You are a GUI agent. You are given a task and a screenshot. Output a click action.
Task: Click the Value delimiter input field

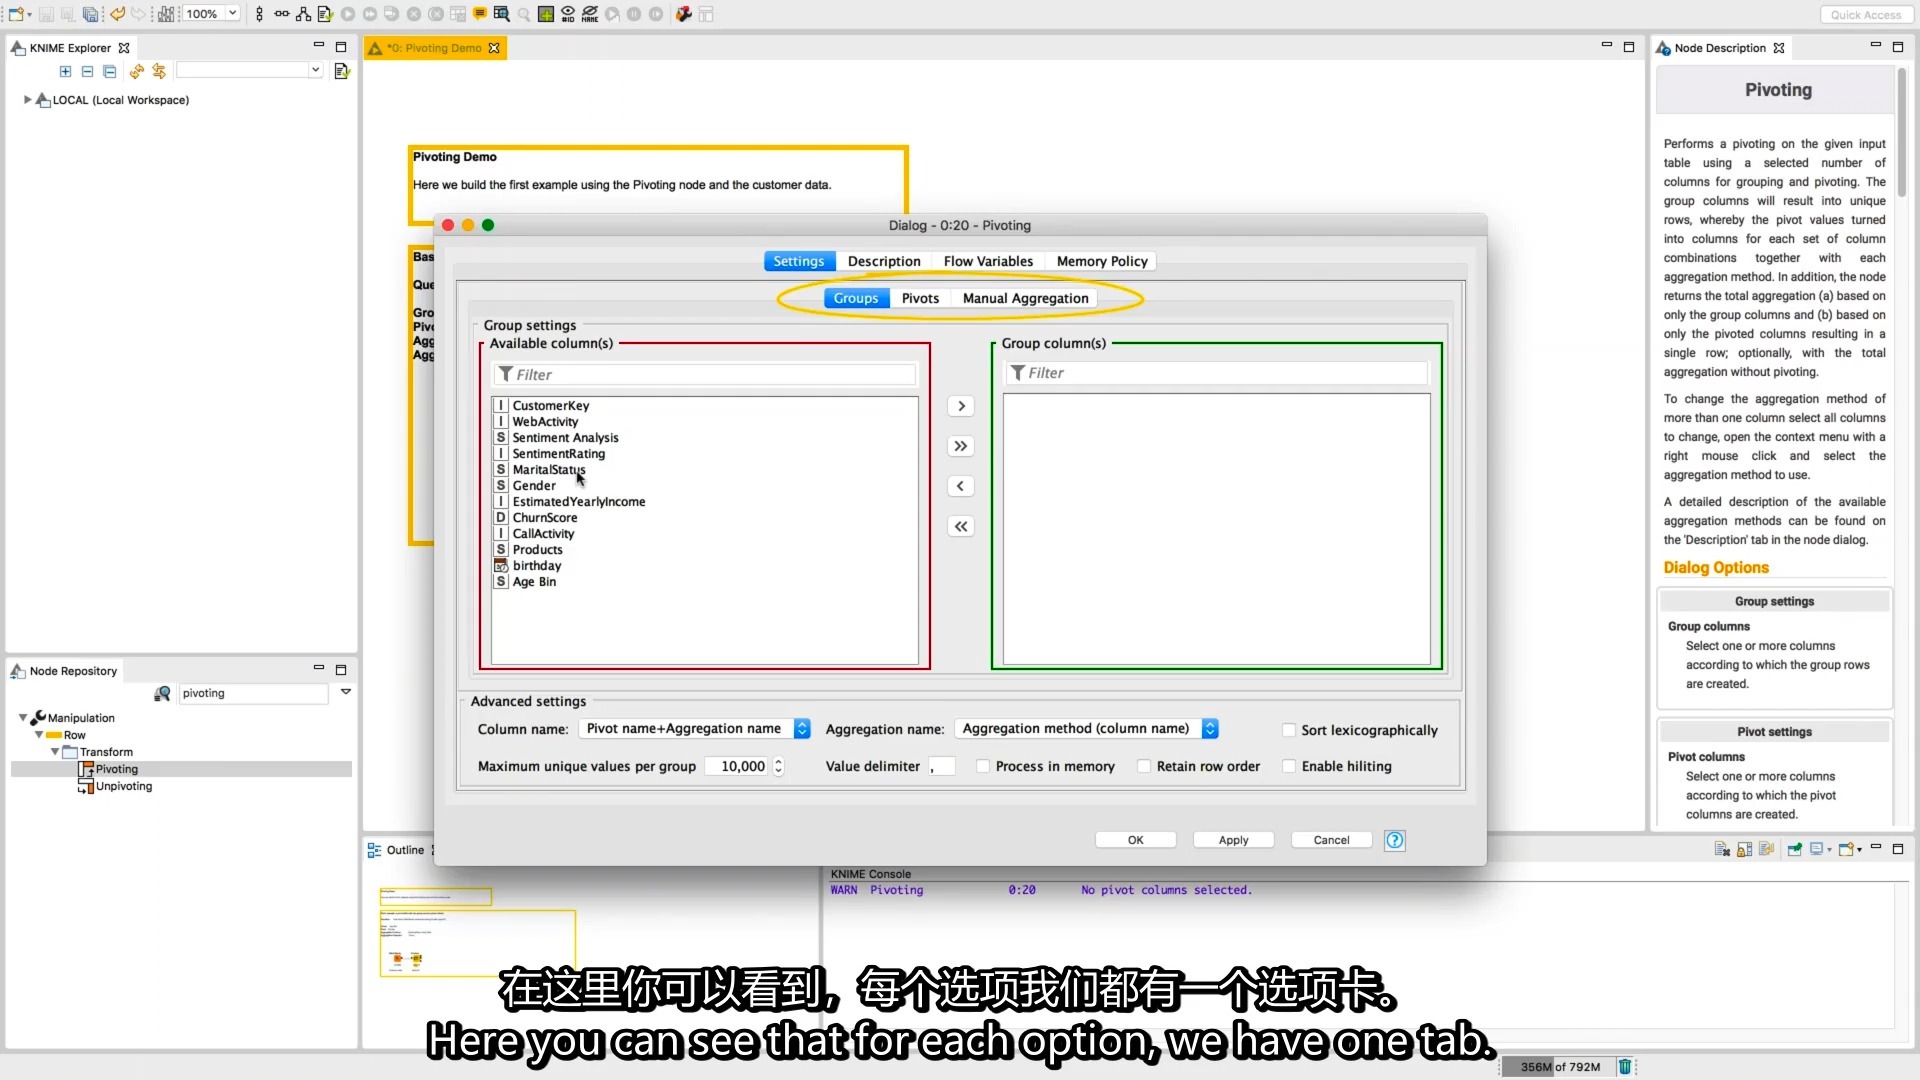(941, 767)
